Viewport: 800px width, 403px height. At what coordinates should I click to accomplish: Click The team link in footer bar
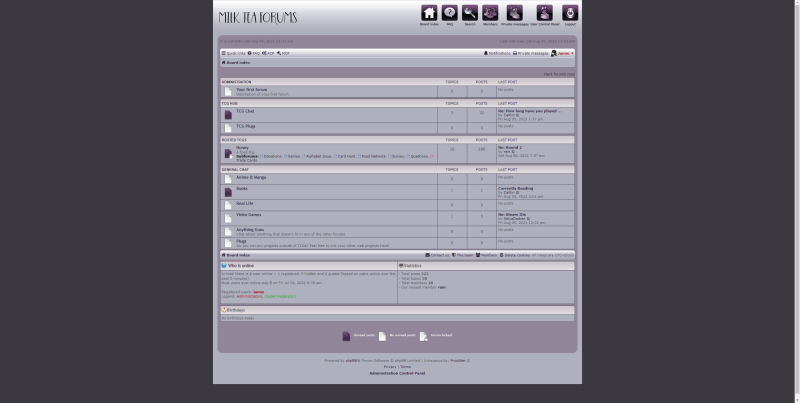click(x=463, y=255)
